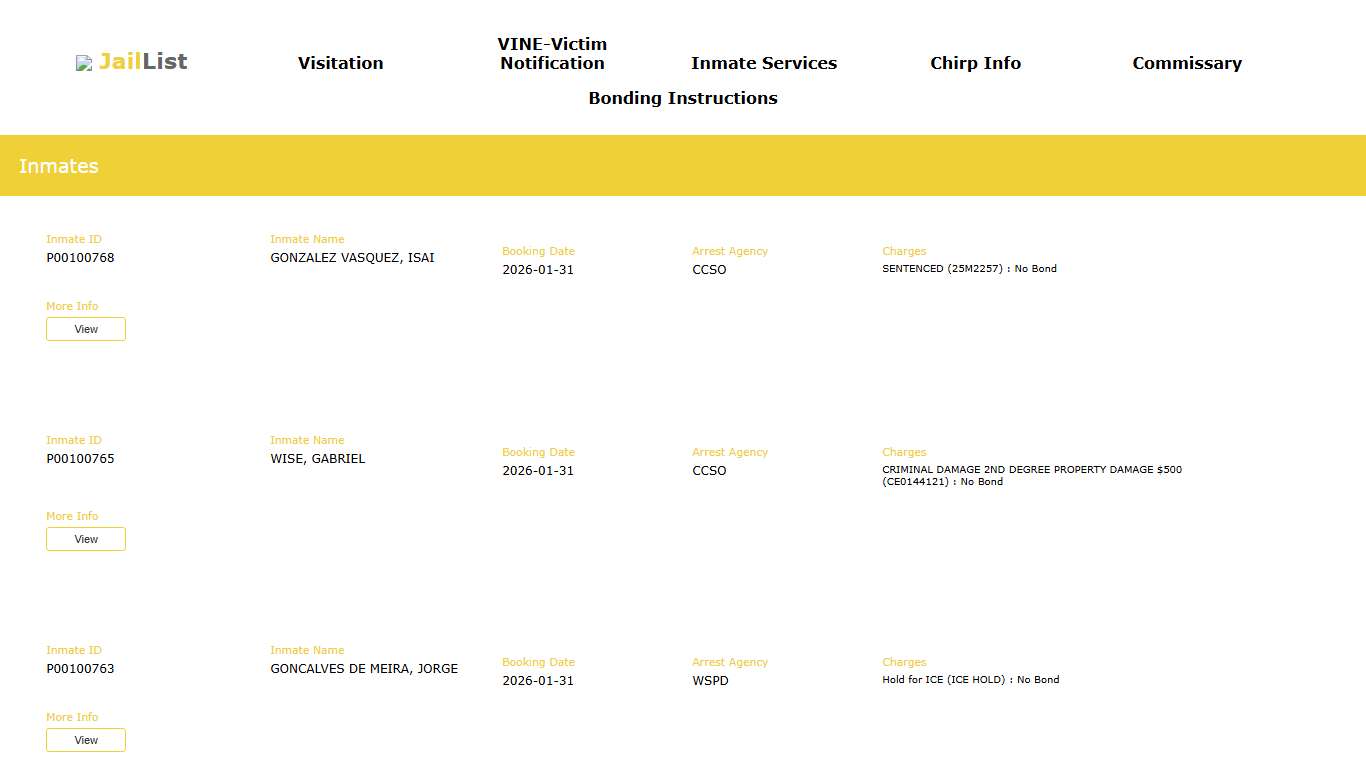Select Chirp Info in navigation
The height and width of the screenshot is (768, 1366).
coord(975,63)
